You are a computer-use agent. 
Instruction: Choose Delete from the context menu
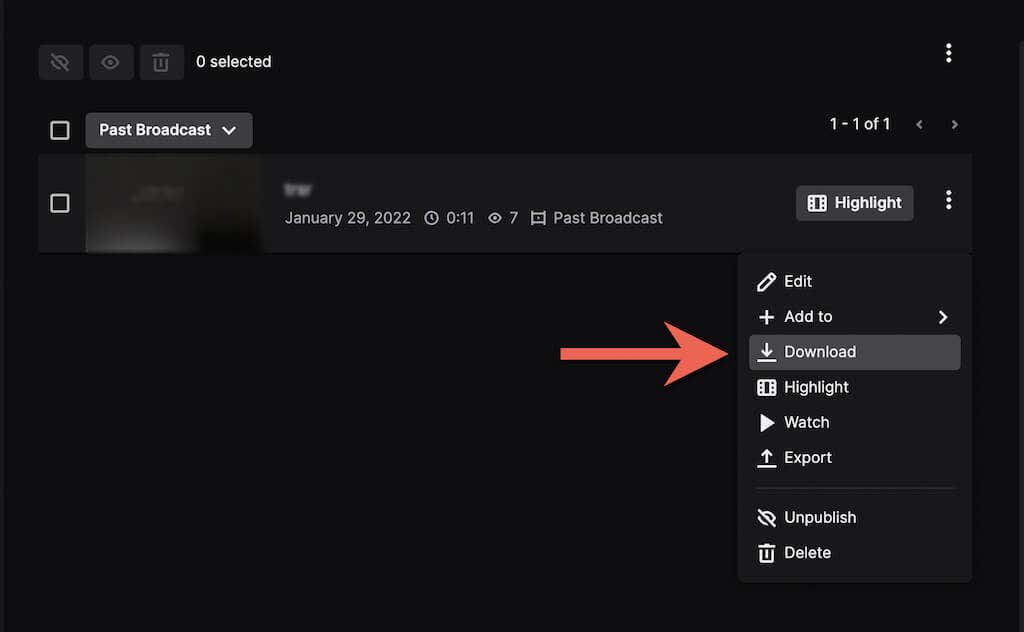pos(805,552)
